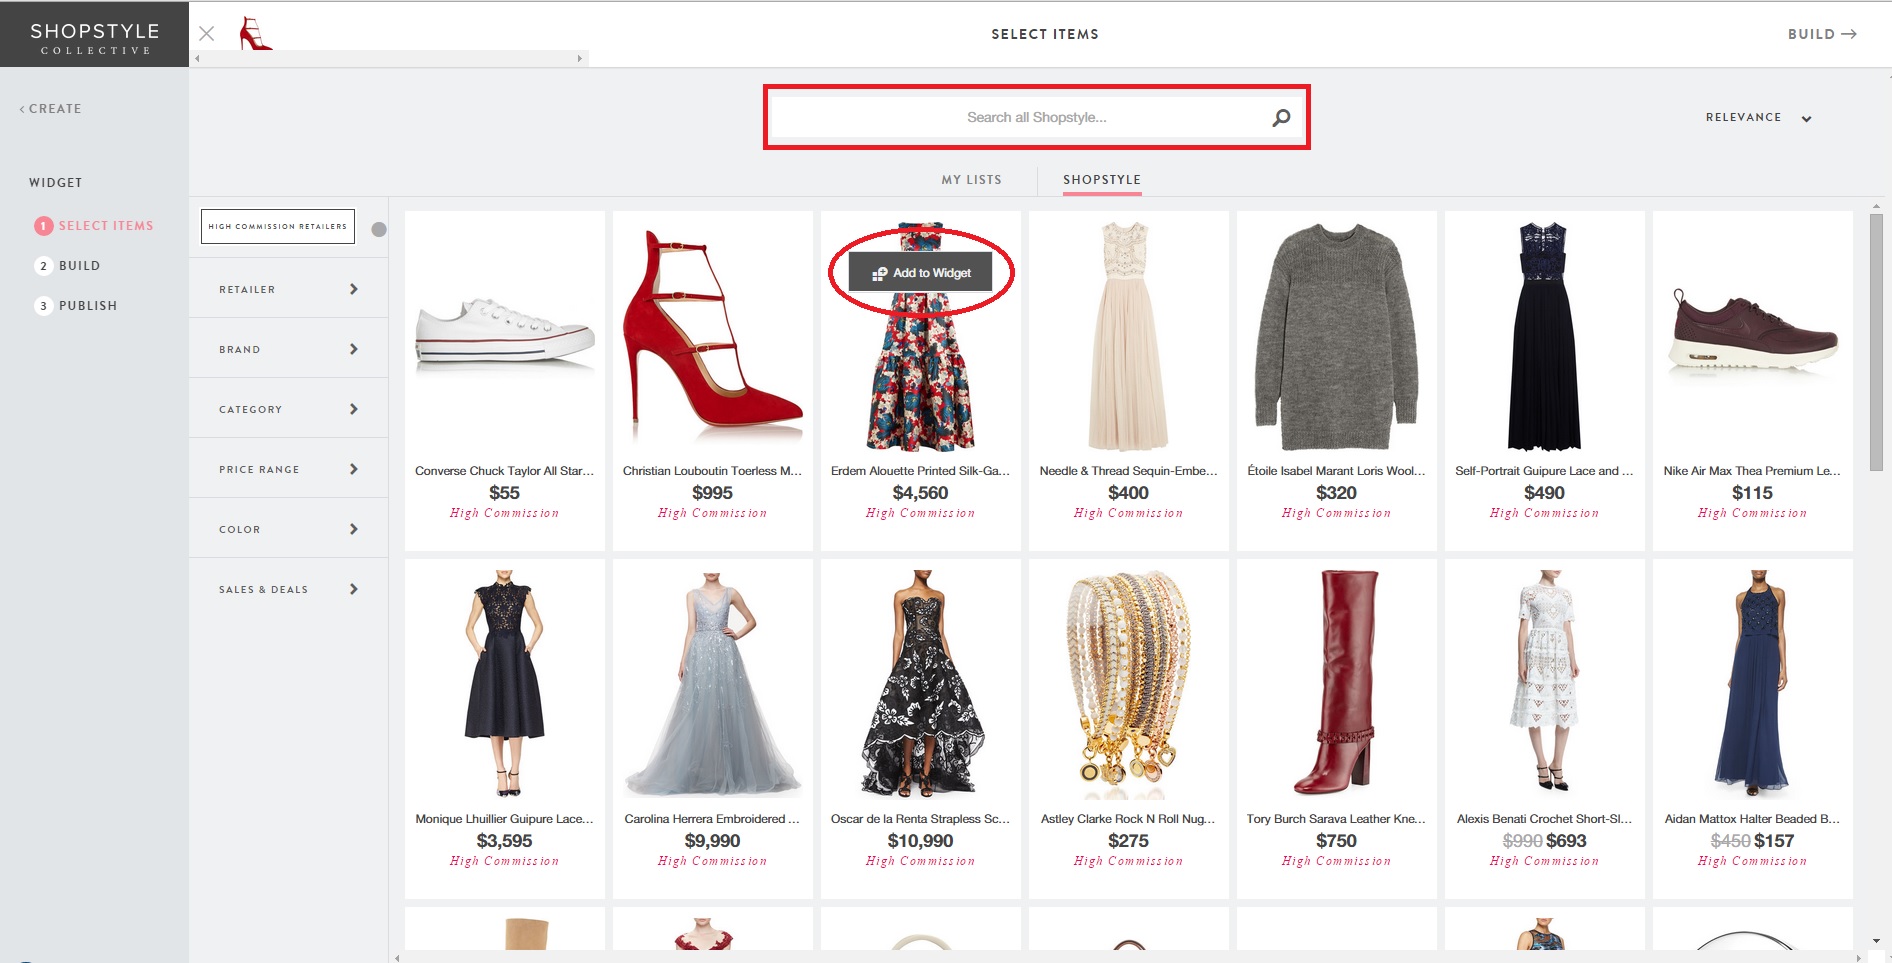Image resolution: width=1892 pixels, height=963 pixels.
Task: Switch to the My Lists tab
Action: pos(971,180)
